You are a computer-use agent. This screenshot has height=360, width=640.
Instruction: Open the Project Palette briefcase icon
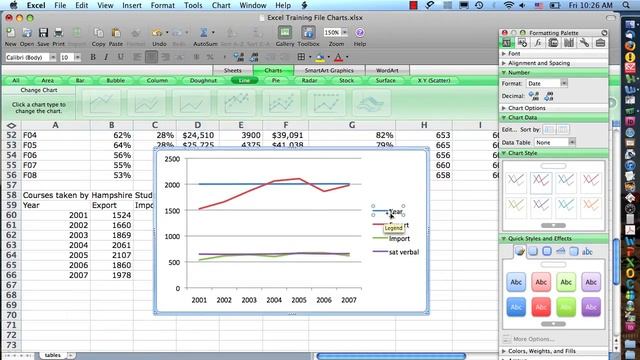click(x=600, y=43)
